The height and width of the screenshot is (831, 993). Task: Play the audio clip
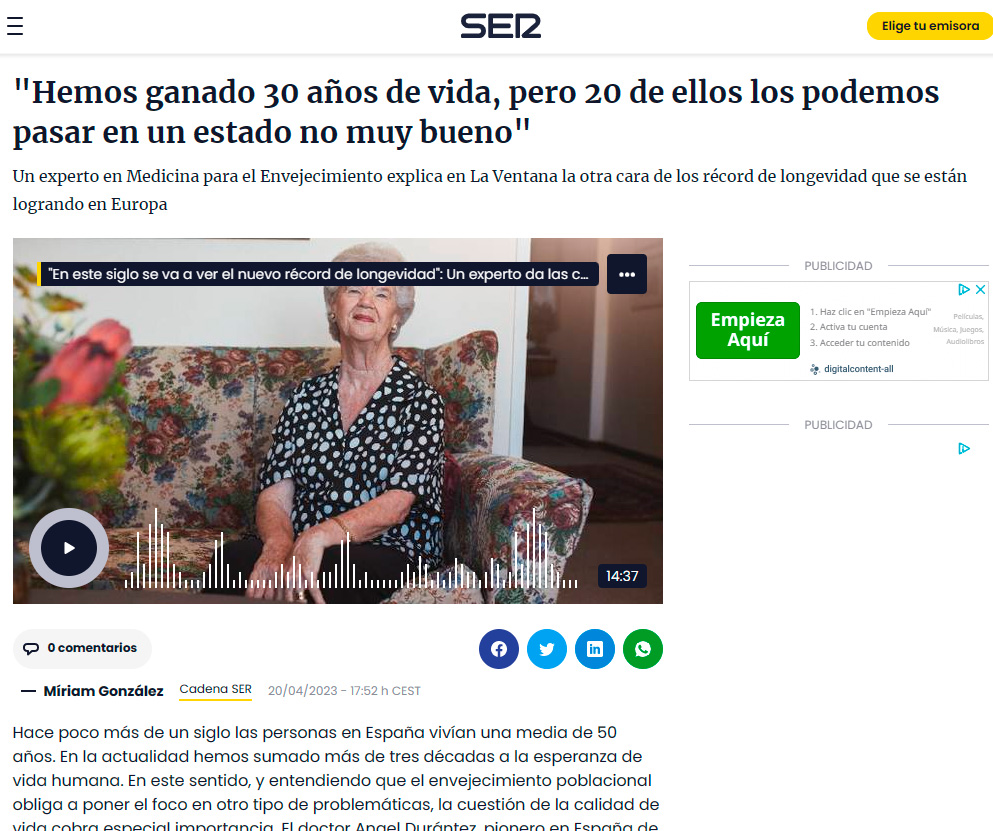[x=69, y=548]
